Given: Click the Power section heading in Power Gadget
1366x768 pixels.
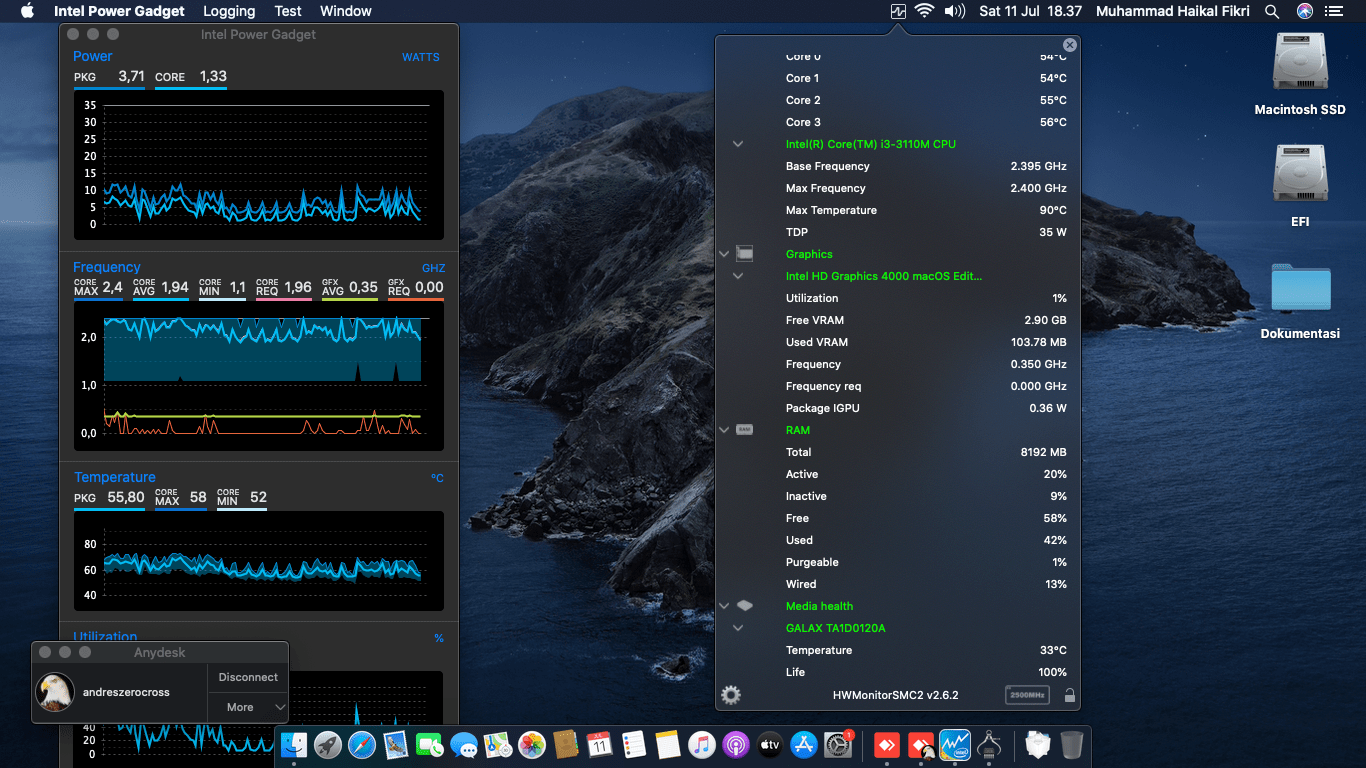Looking at the screenshot, I should 93,56.
